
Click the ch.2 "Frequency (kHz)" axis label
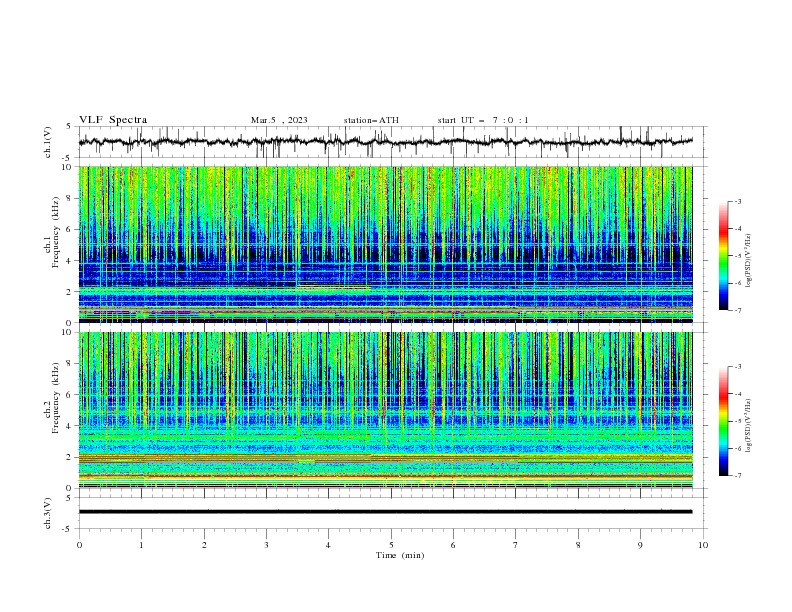(x=56, y=398)
